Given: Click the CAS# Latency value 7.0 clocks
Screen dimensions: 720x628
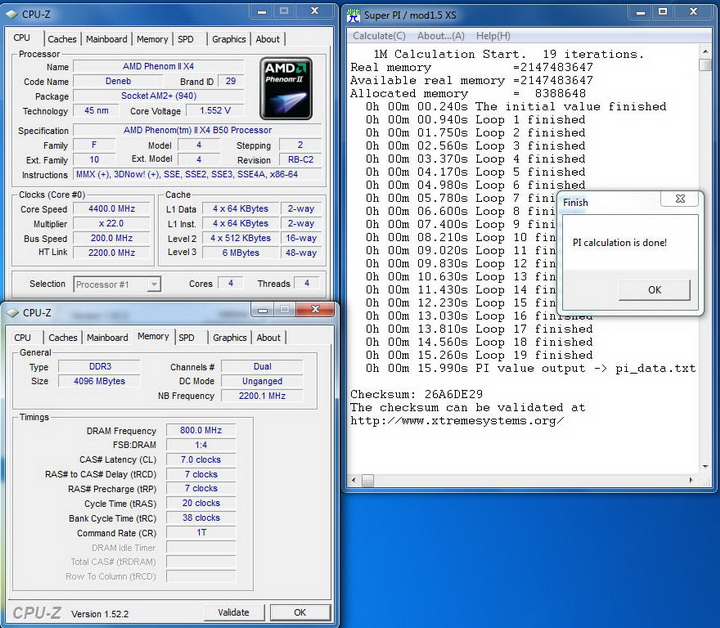Looking at the screenshot, I should click(x=201, y=460).
